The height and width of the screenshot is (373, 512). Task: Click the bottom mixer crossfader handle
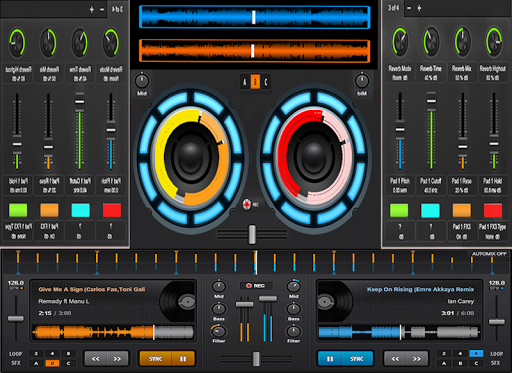256,359
